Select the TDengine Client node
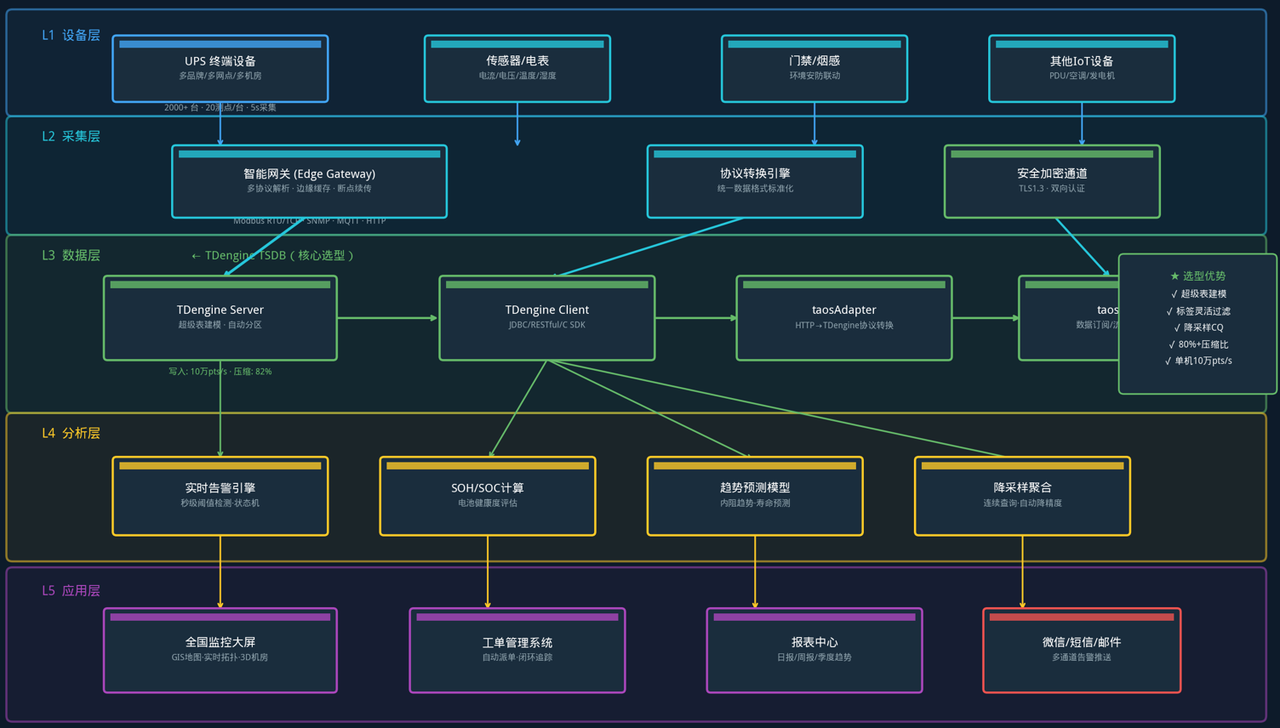The image size is (1280, 728). point(547,318)
